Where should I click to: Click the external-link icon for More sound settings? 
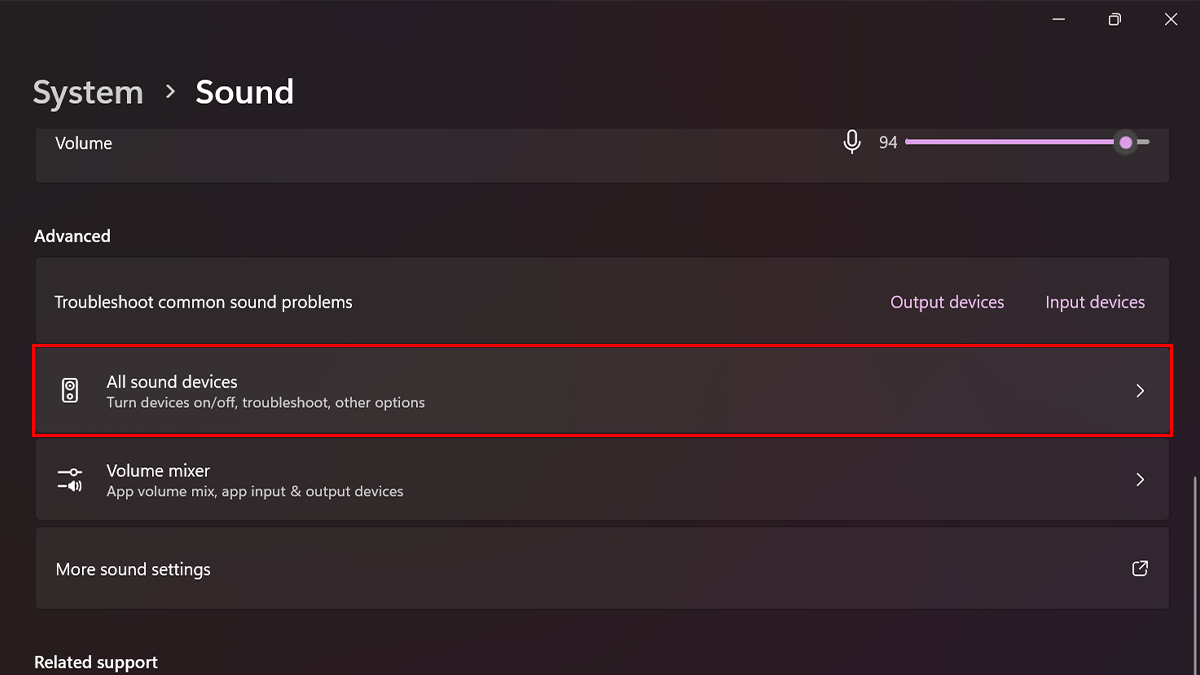pos(1139,569)
